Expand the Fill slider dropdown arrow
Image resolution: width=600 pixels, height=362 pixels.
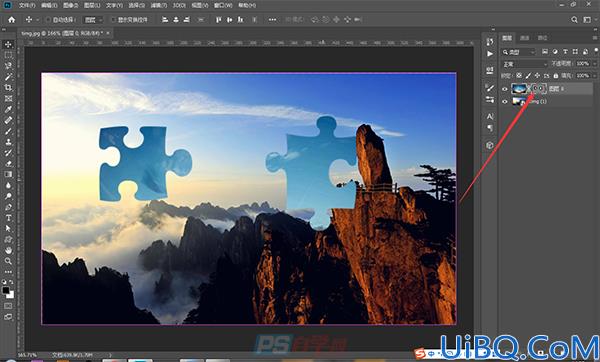pos(595,76)
